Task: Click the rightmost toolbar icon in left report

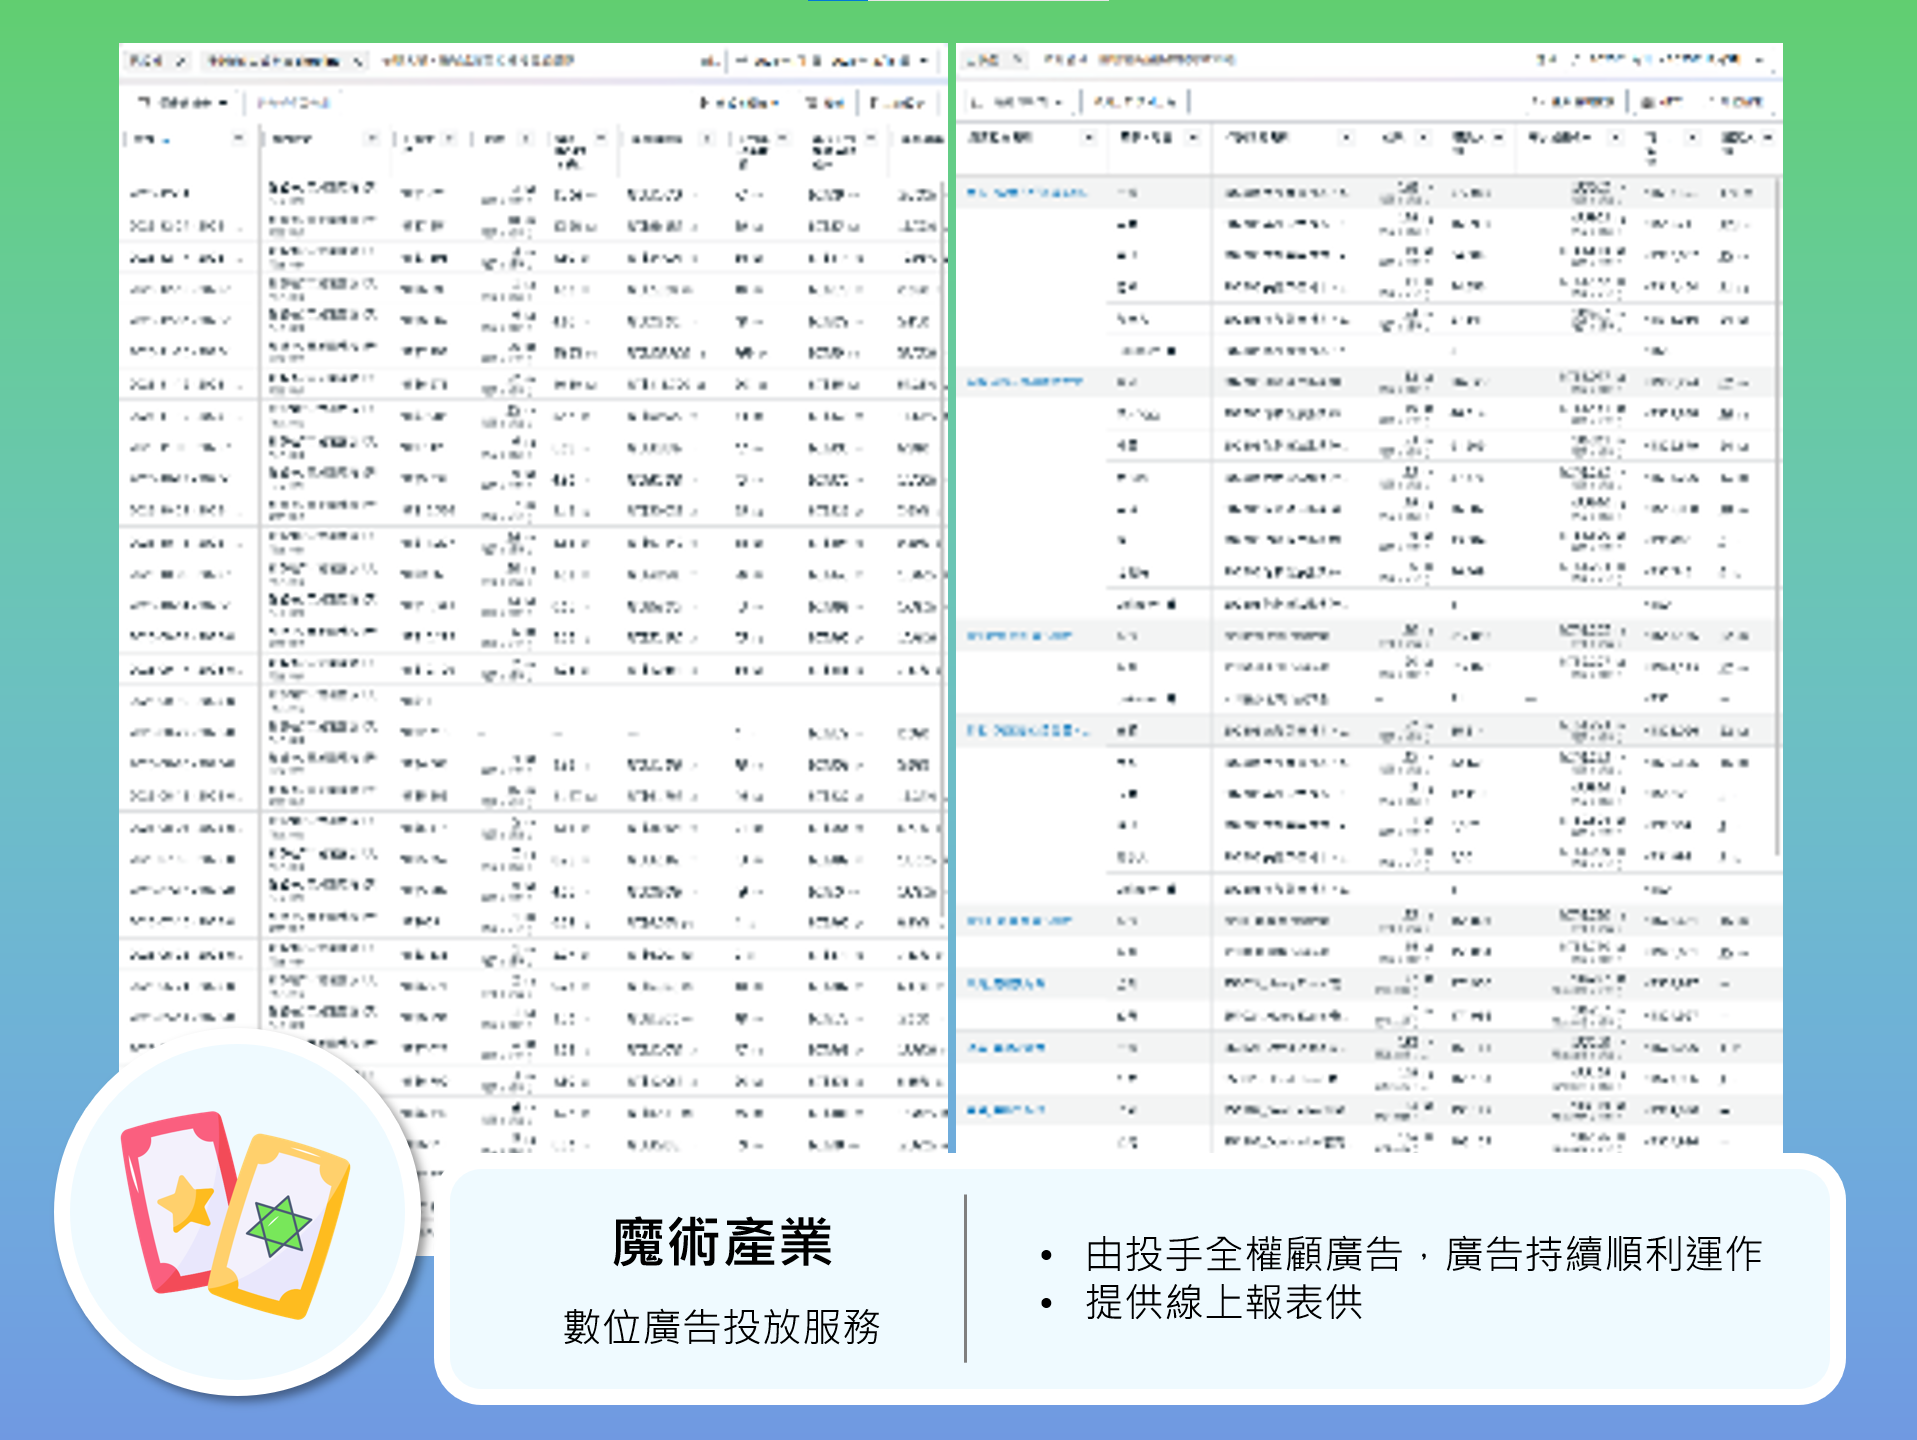Action: click(897, 103)
